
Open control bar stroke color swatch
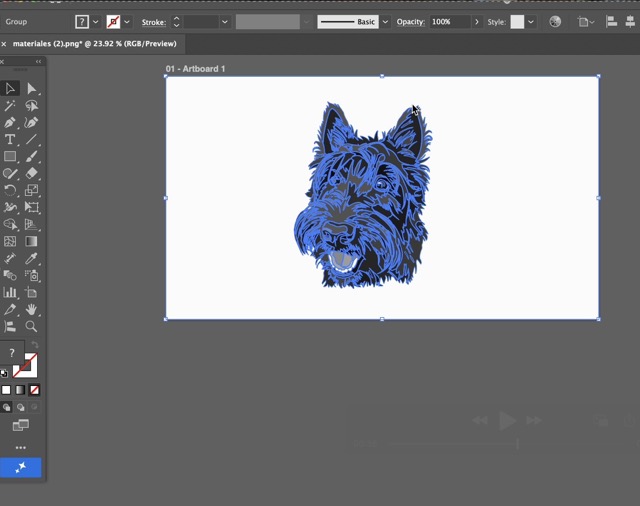pos(113,22)
